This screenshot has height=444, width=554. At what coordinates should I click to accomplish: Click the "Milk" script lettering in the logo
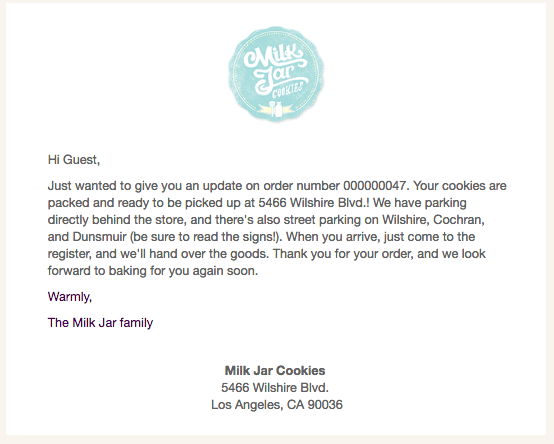274,57
